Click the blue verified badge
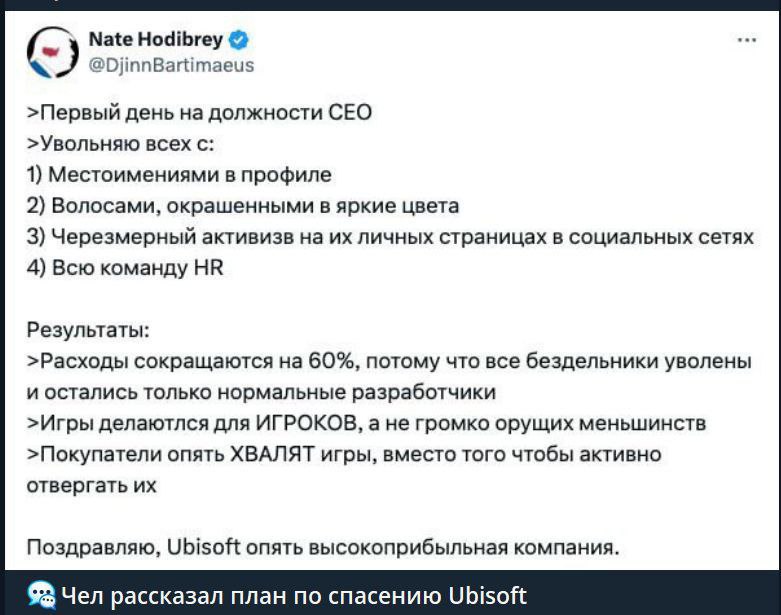The height and width of the screenshot is (615, 781). coord(237,42)
